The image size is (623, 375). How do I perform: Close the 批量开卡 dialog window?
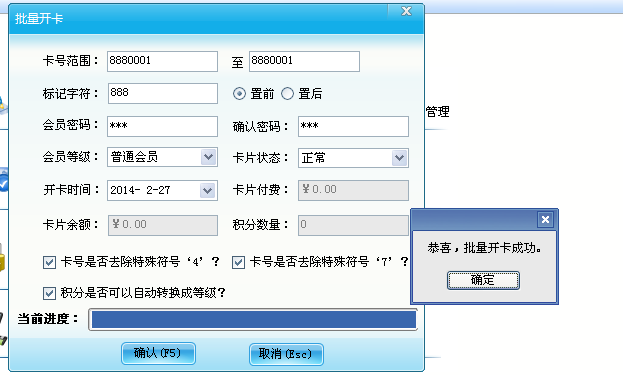(x=406, y=11)
